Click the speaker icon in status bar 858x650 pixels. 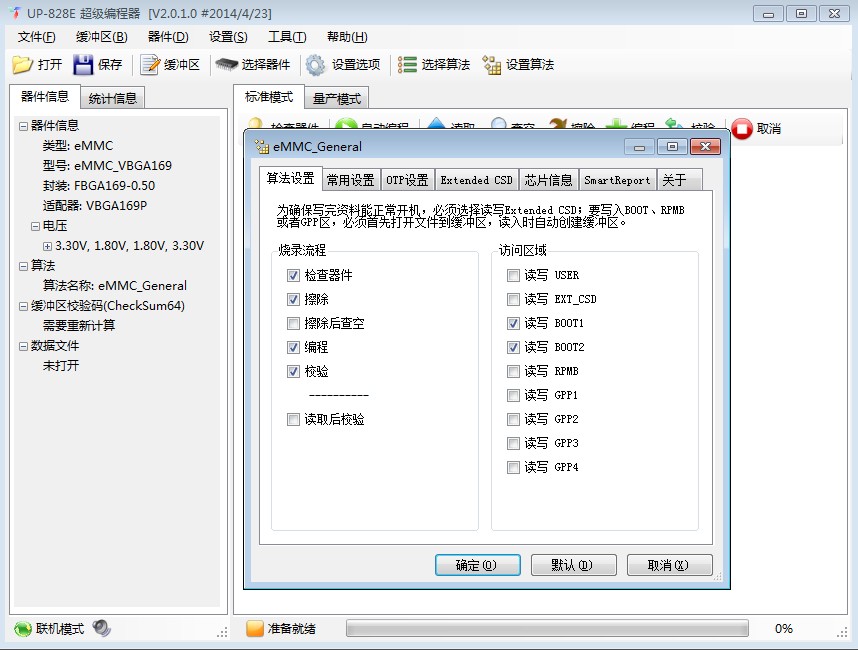102,628
